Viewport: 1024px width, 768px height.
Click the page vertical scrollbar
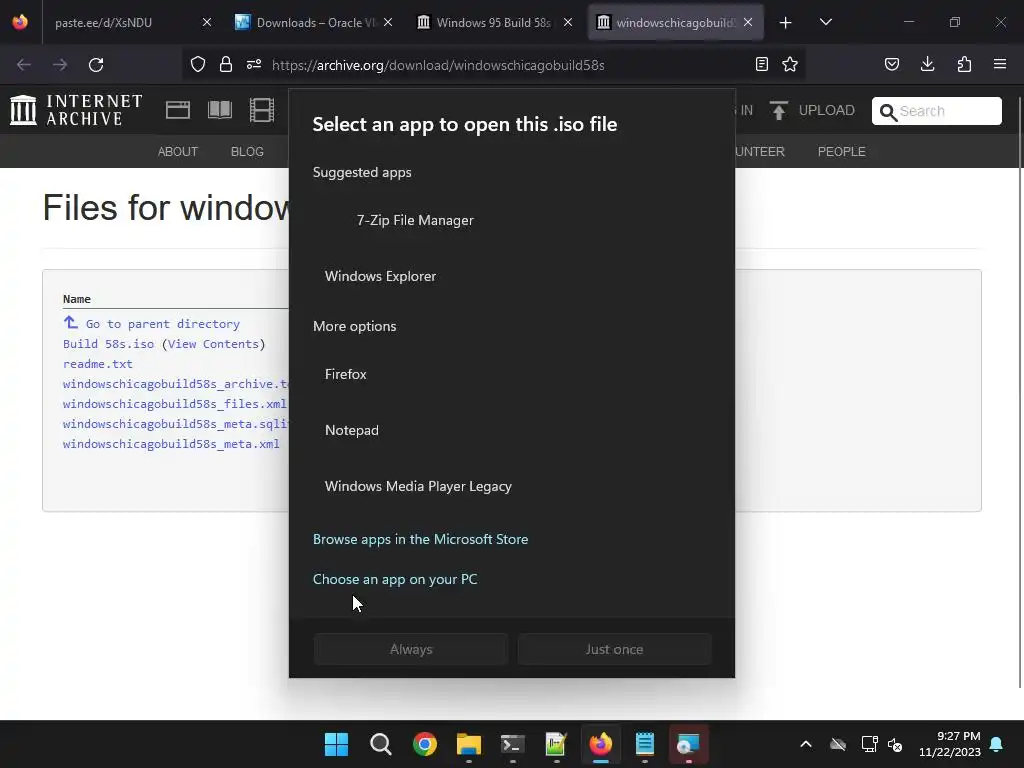(1019, 392)
